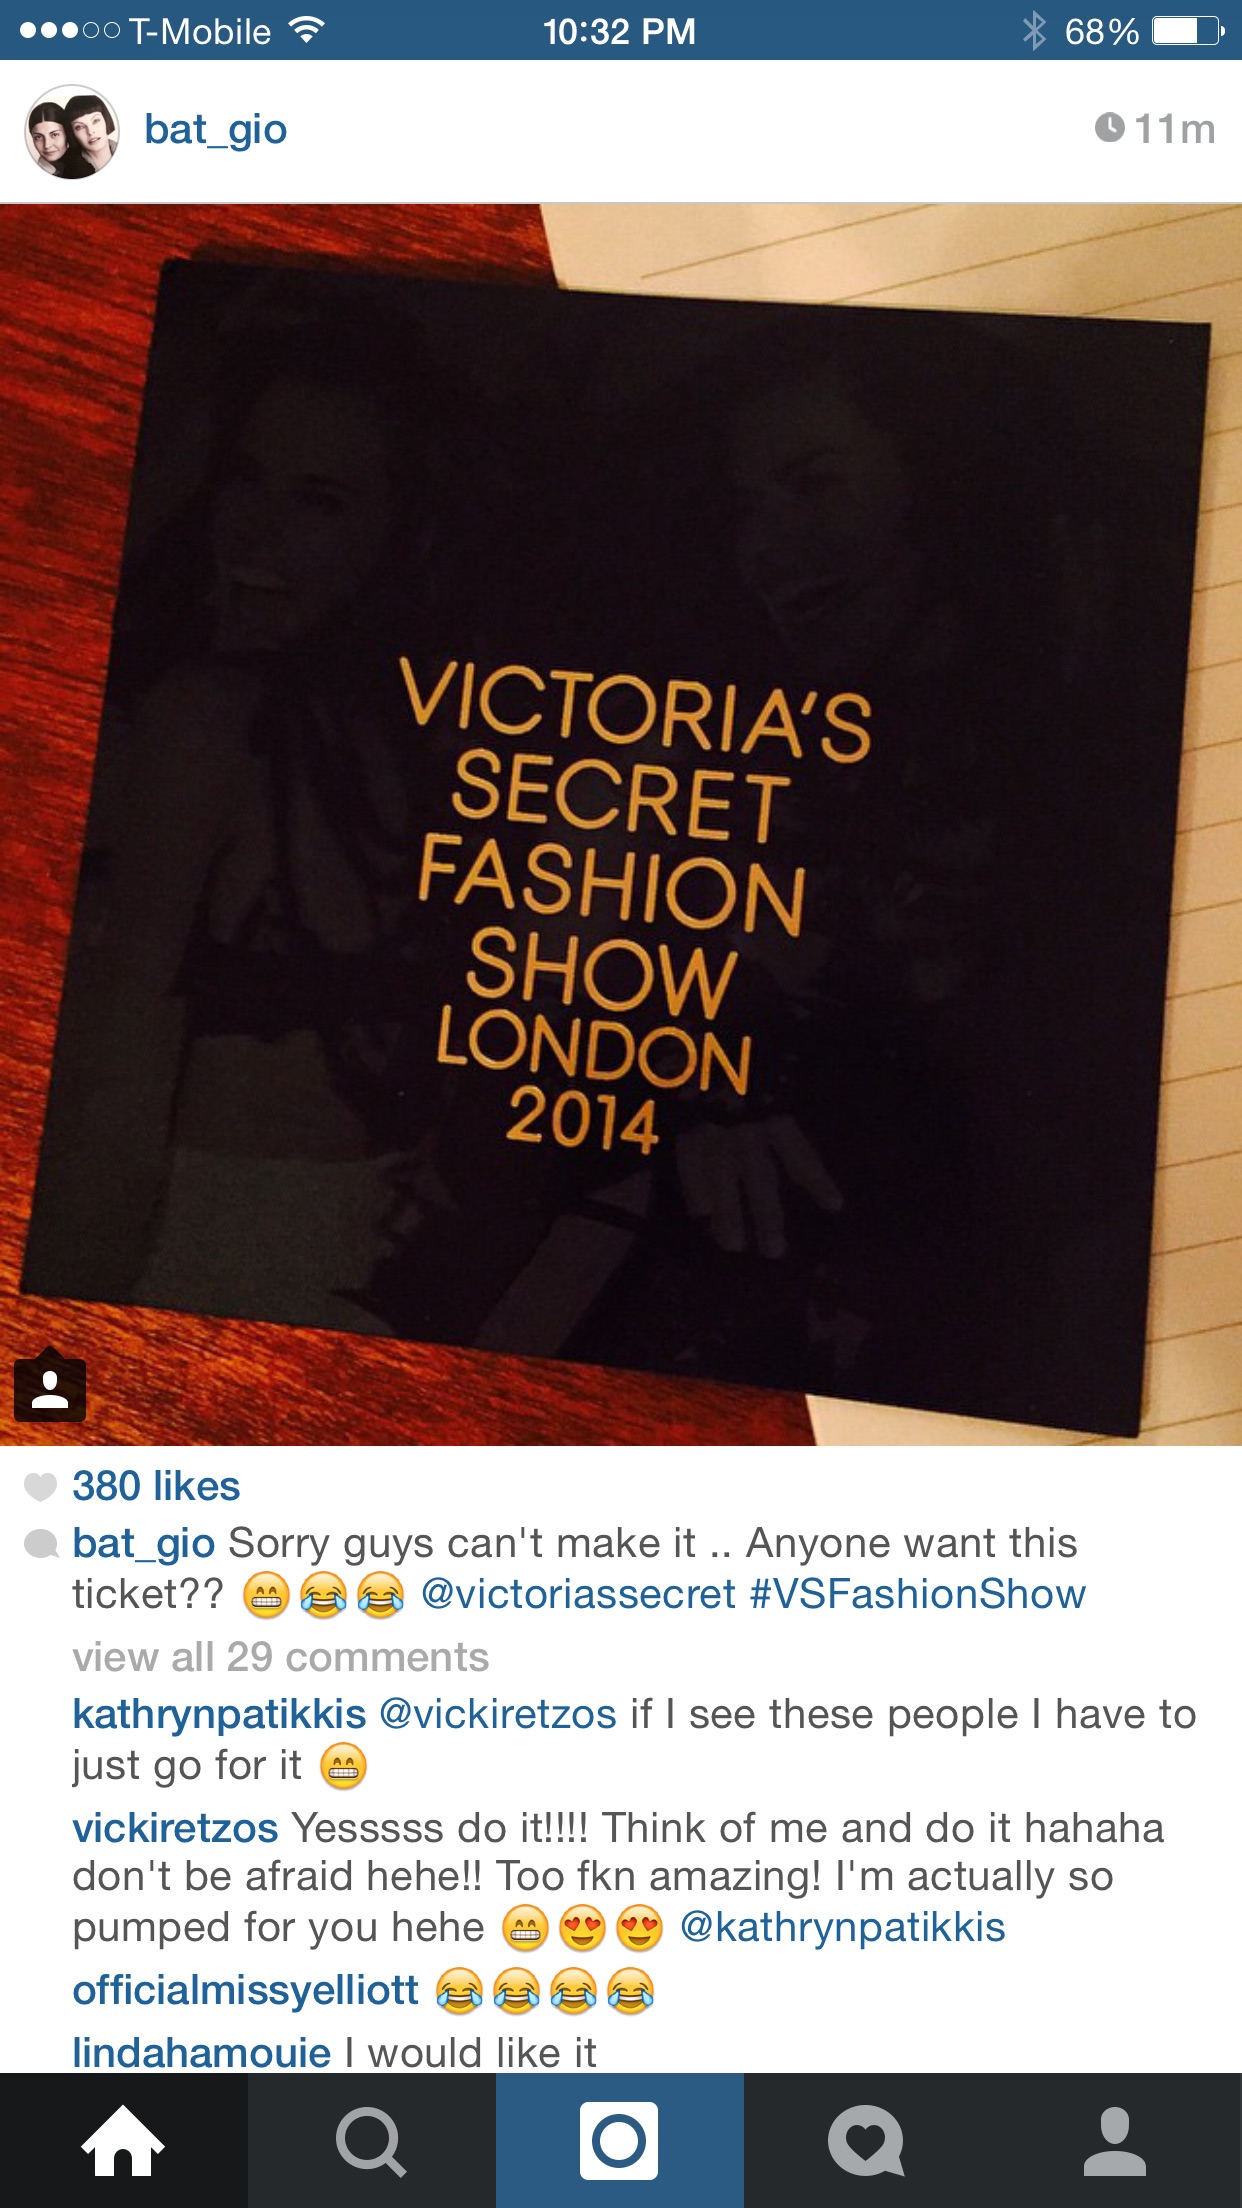The image size is (1242, 2208).
Task: Show tagged people icon on photo
Action: tap(50, 1386)
